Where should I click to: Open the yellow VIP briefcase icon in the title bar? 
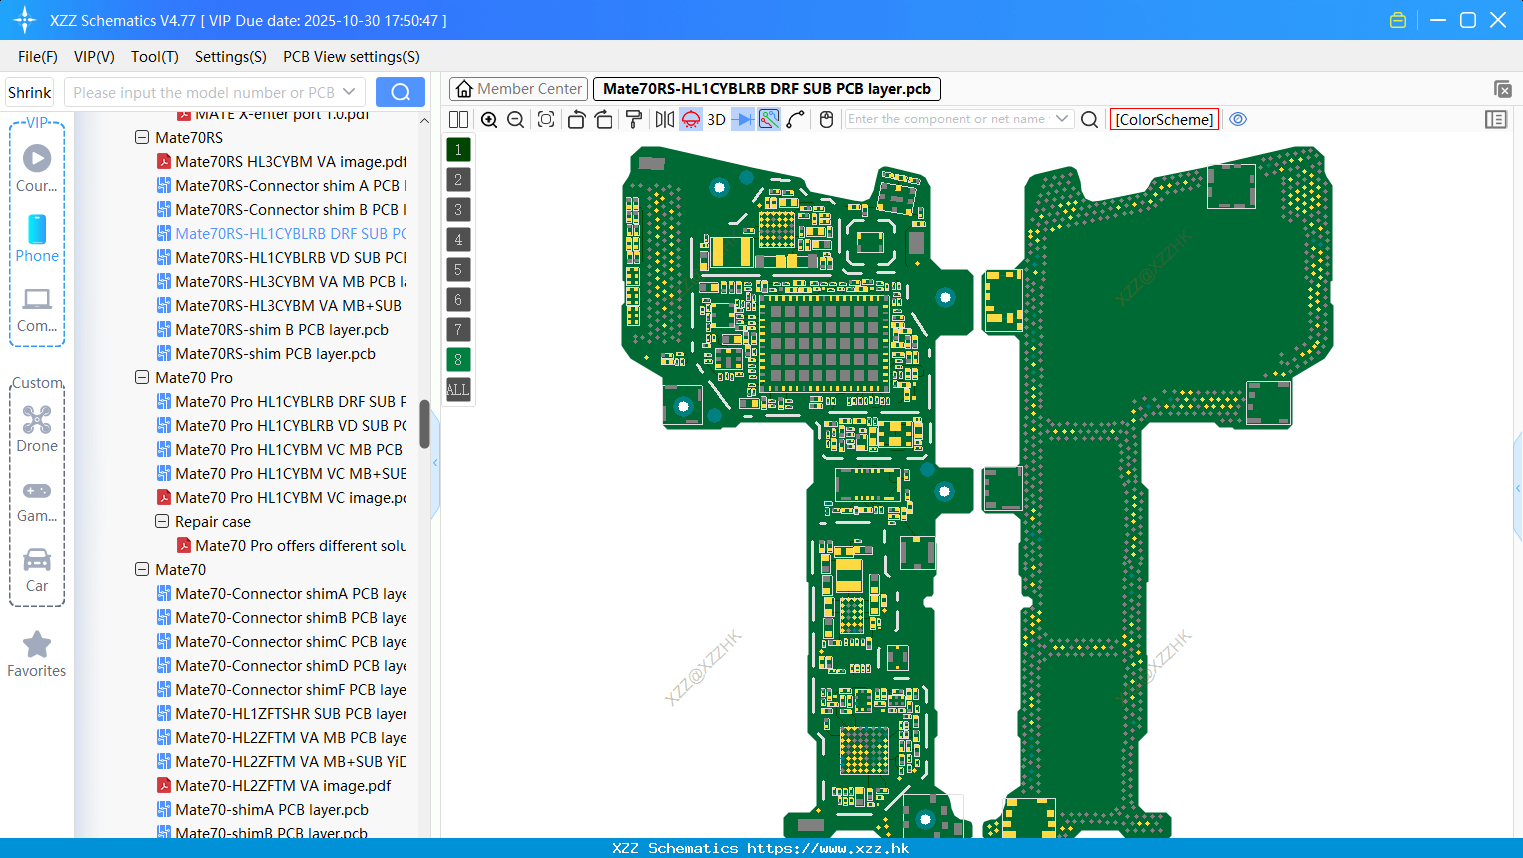pos(1398,20)
